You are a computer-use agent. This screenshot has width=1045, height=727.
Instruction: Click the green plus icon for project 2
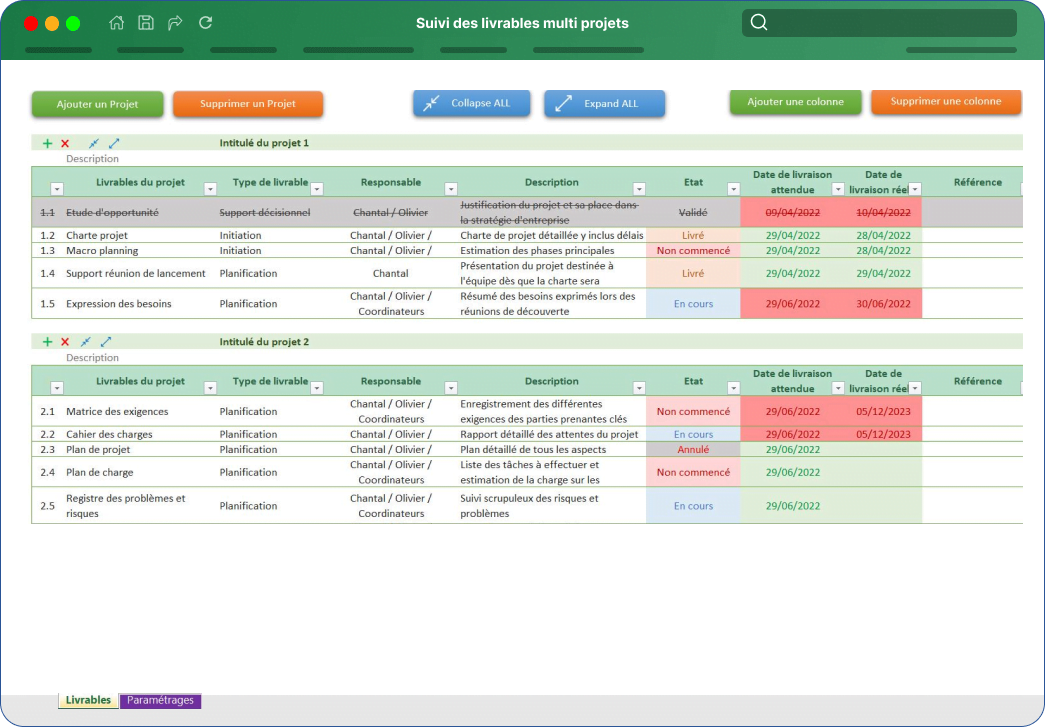[x=47, y=342]
